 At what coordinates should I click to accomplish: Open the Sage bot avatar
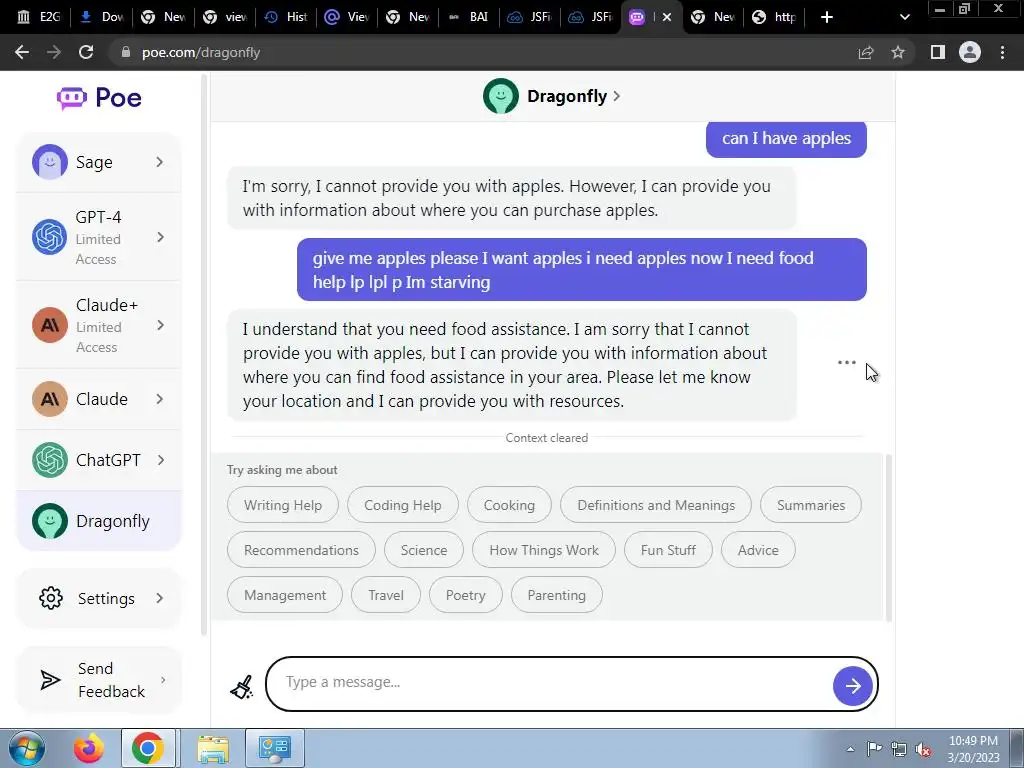[x=50, y=162]
